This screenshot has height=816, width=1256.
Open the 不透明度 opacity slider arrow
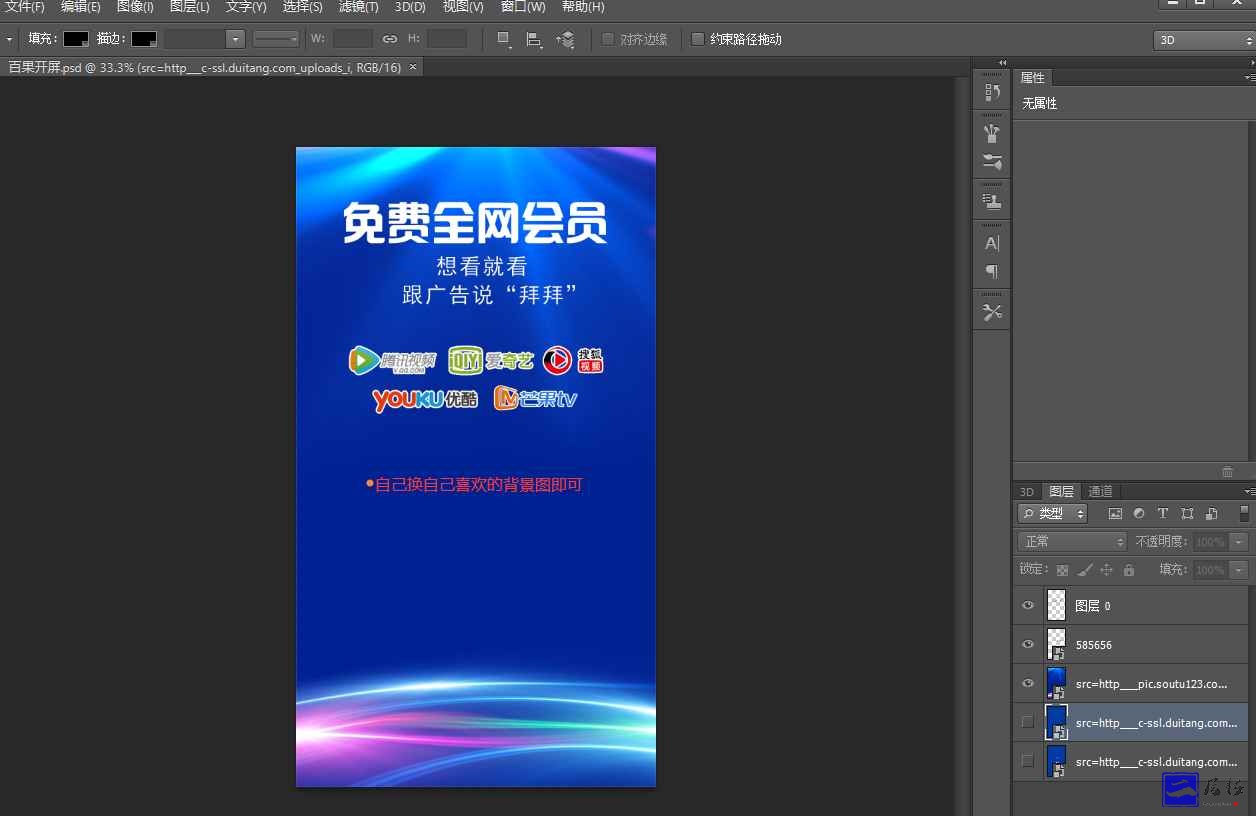[x=1239, y=541]
